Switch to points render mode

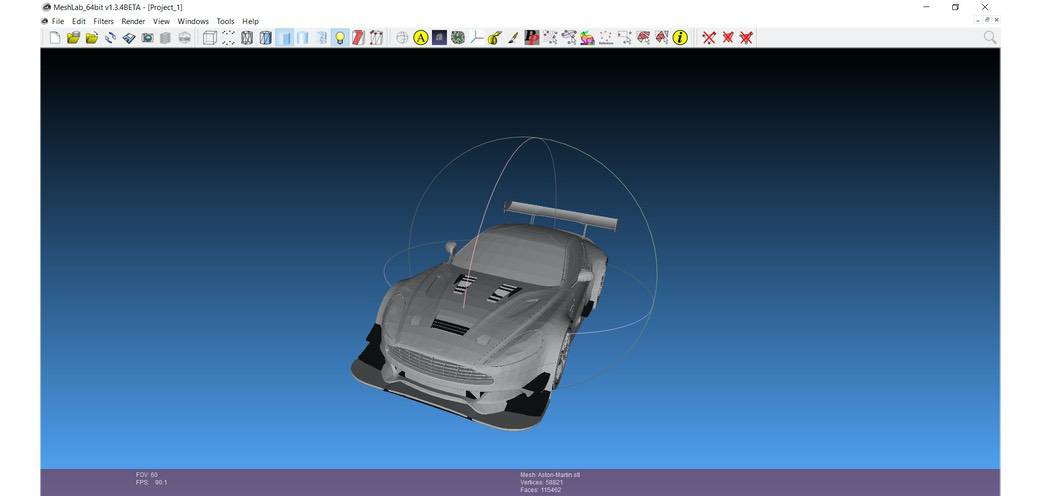pos(229,38)
